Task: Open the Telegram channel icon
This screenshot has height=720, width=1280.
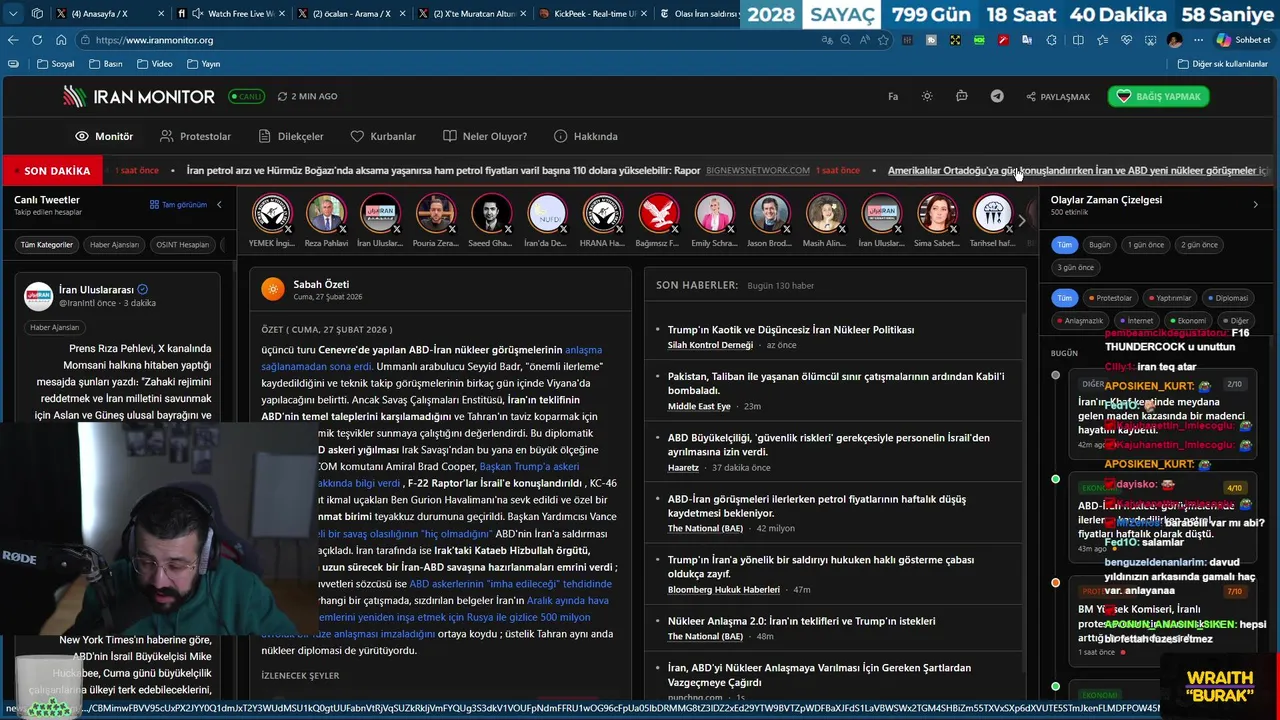Action: pyautogui.click(x=997, y=96)
